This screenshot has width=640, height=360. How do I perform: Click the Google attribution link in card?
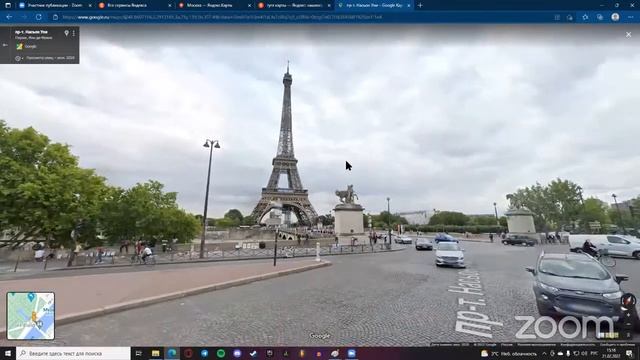[30, 47]
